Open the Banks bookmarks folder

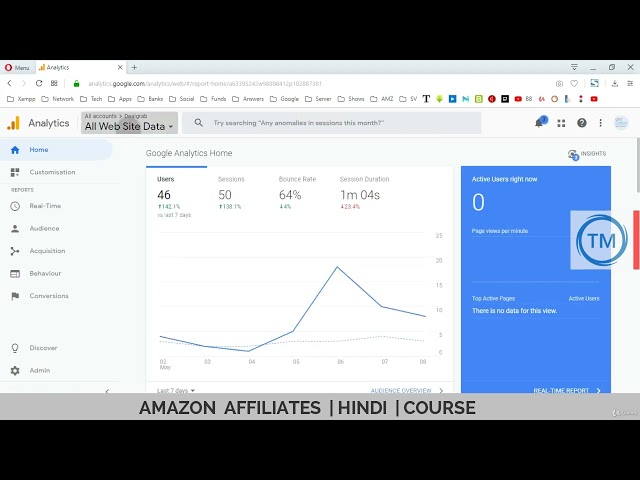click(x=150, y=99)
